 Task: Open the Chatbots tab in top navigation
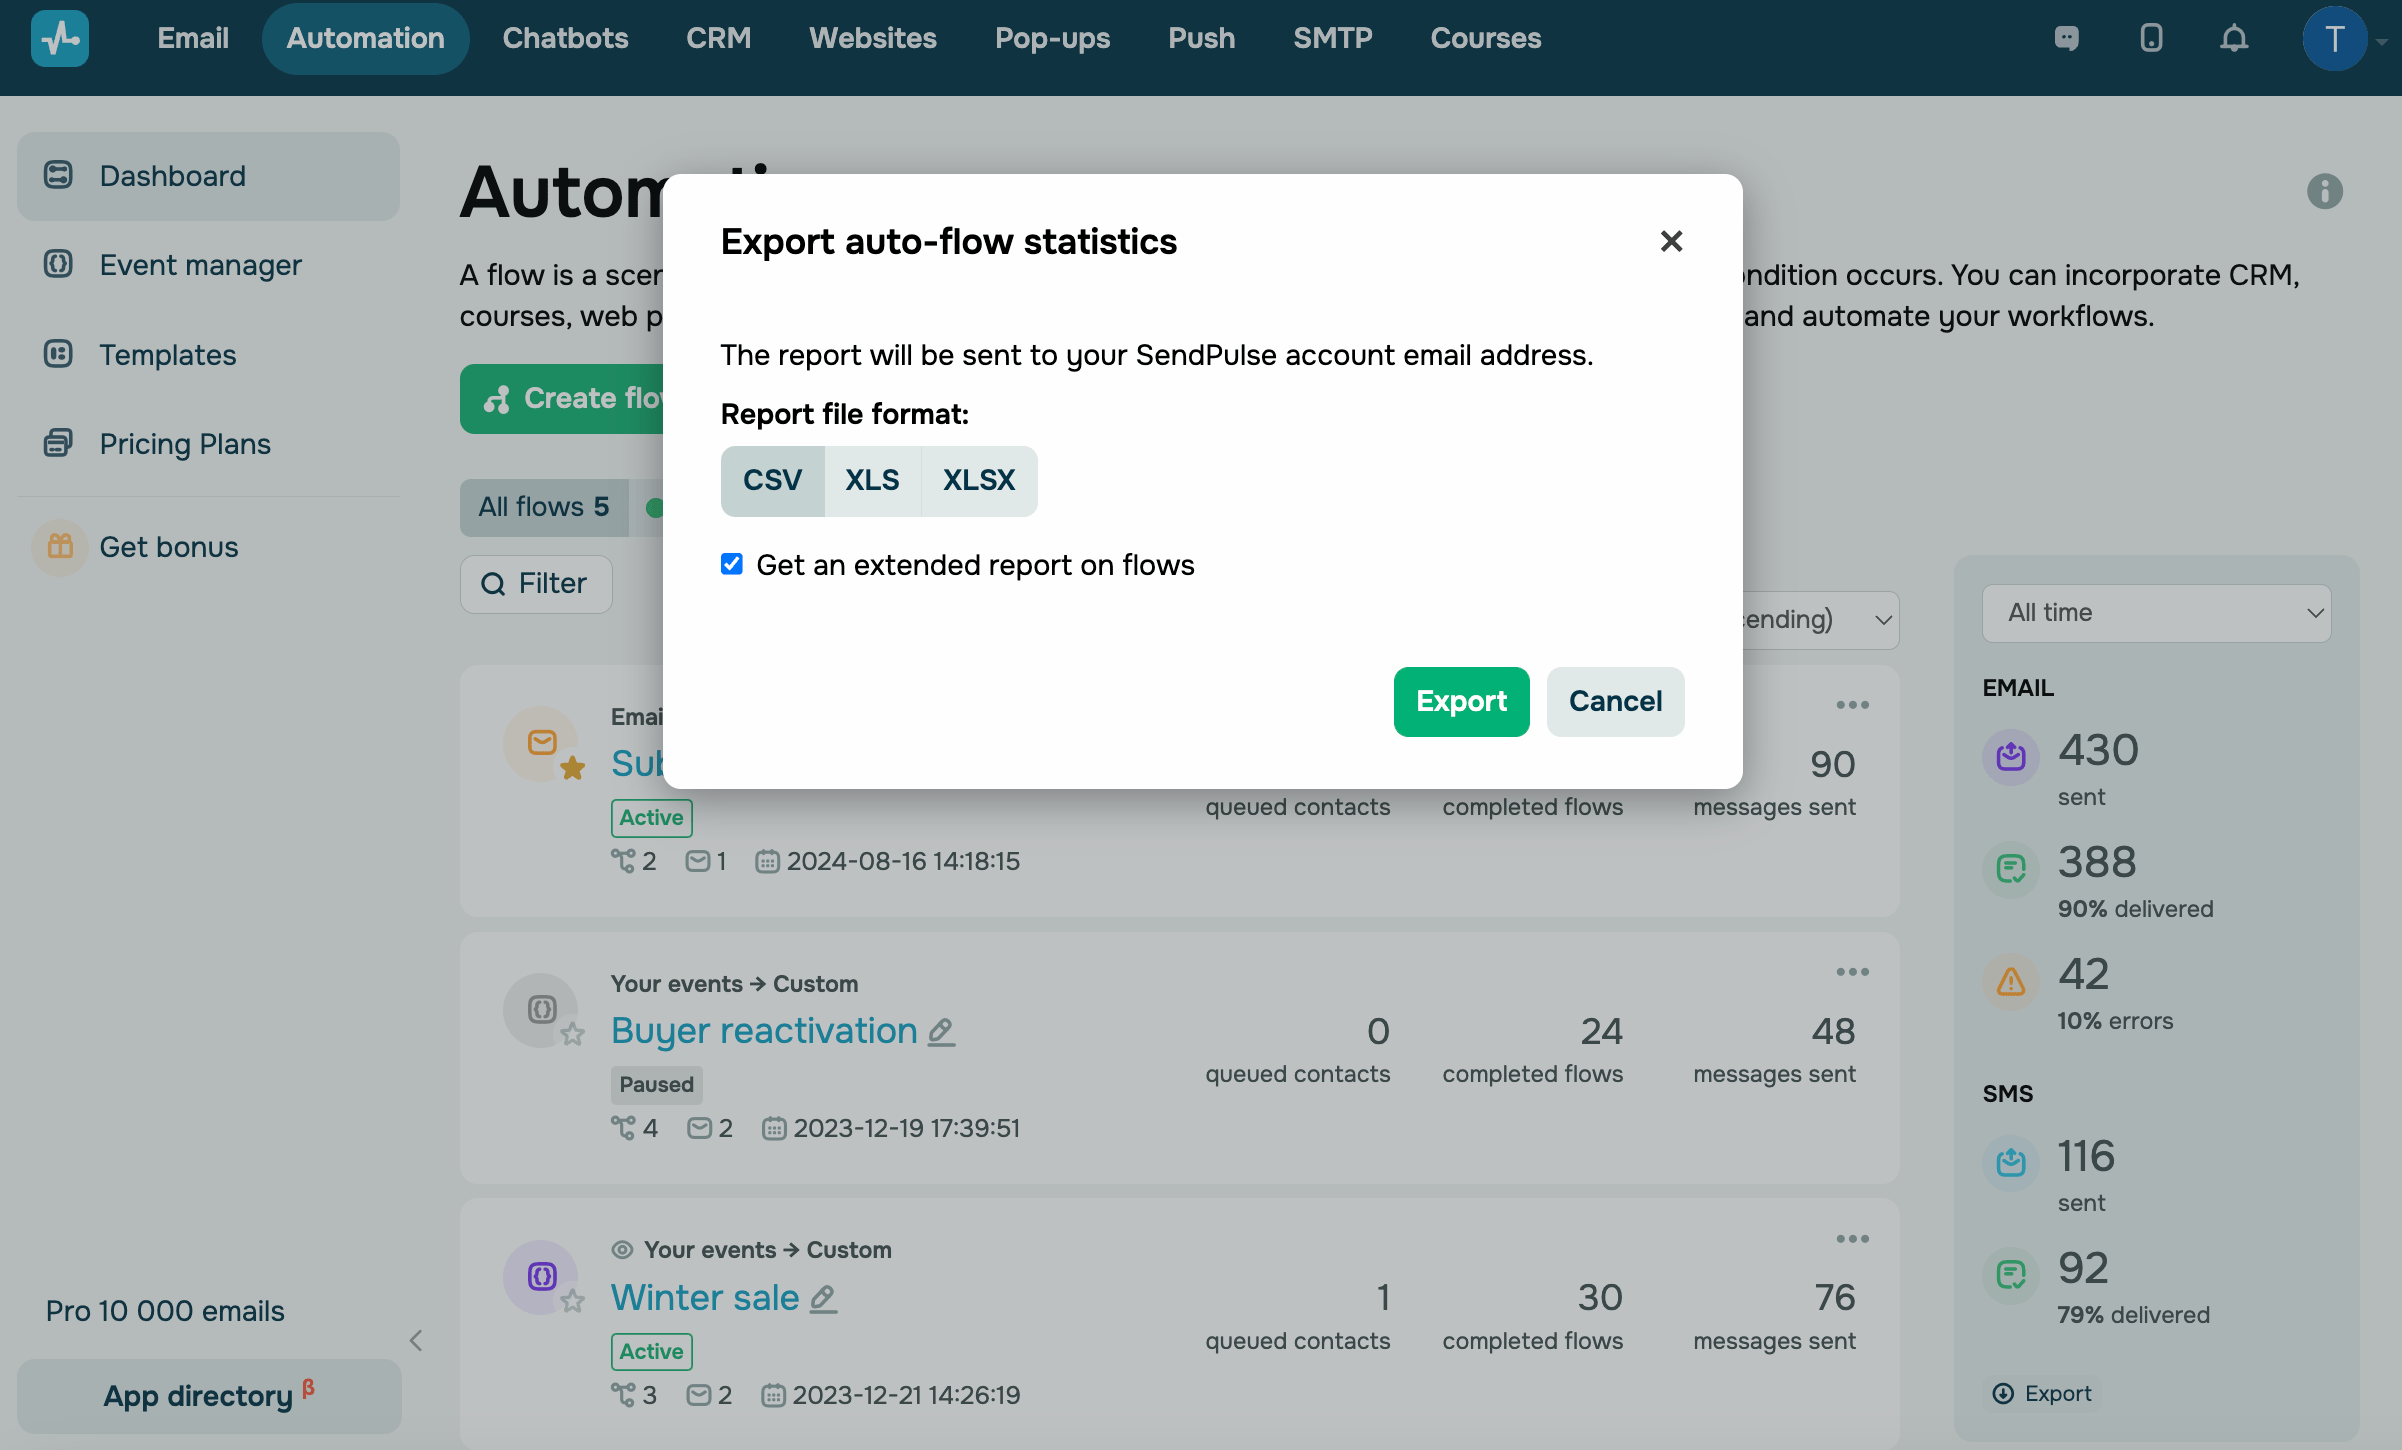[x=565, y=38]
